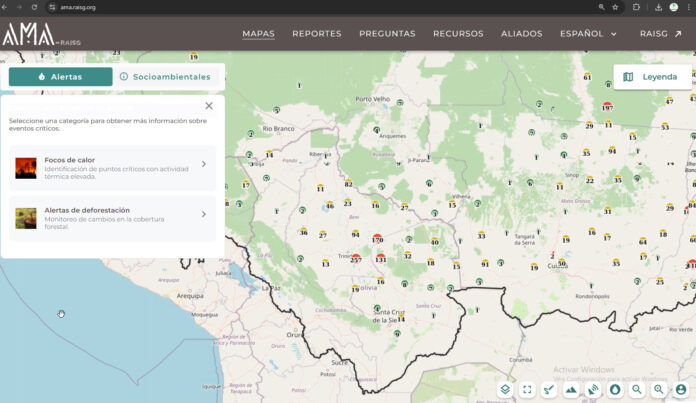Select the Focos de calor title
The image size is (696, 403).
coord(70,160)
